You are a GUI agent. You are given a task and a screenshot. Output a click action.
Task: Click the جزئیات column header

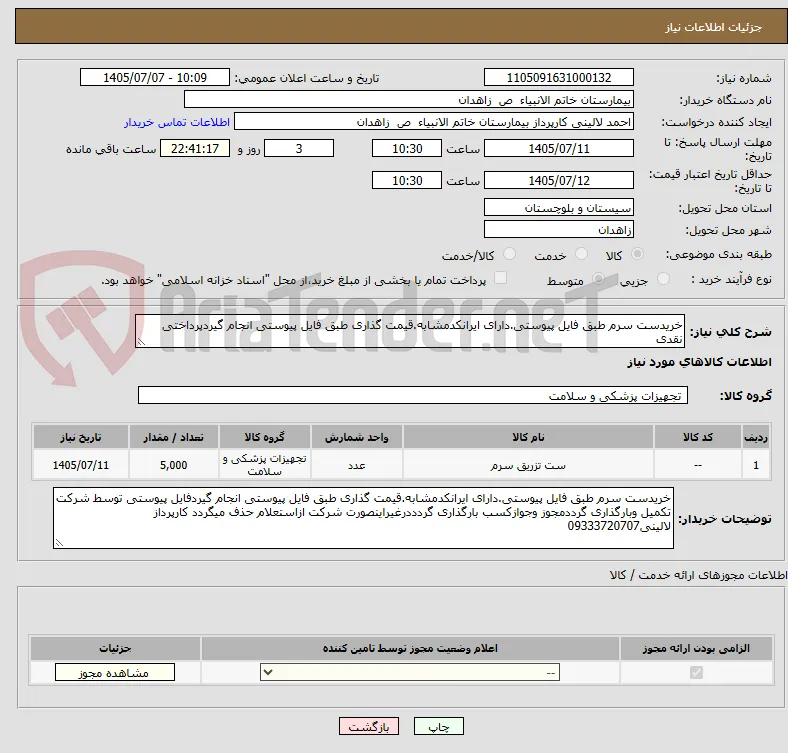tap(115, 648)
